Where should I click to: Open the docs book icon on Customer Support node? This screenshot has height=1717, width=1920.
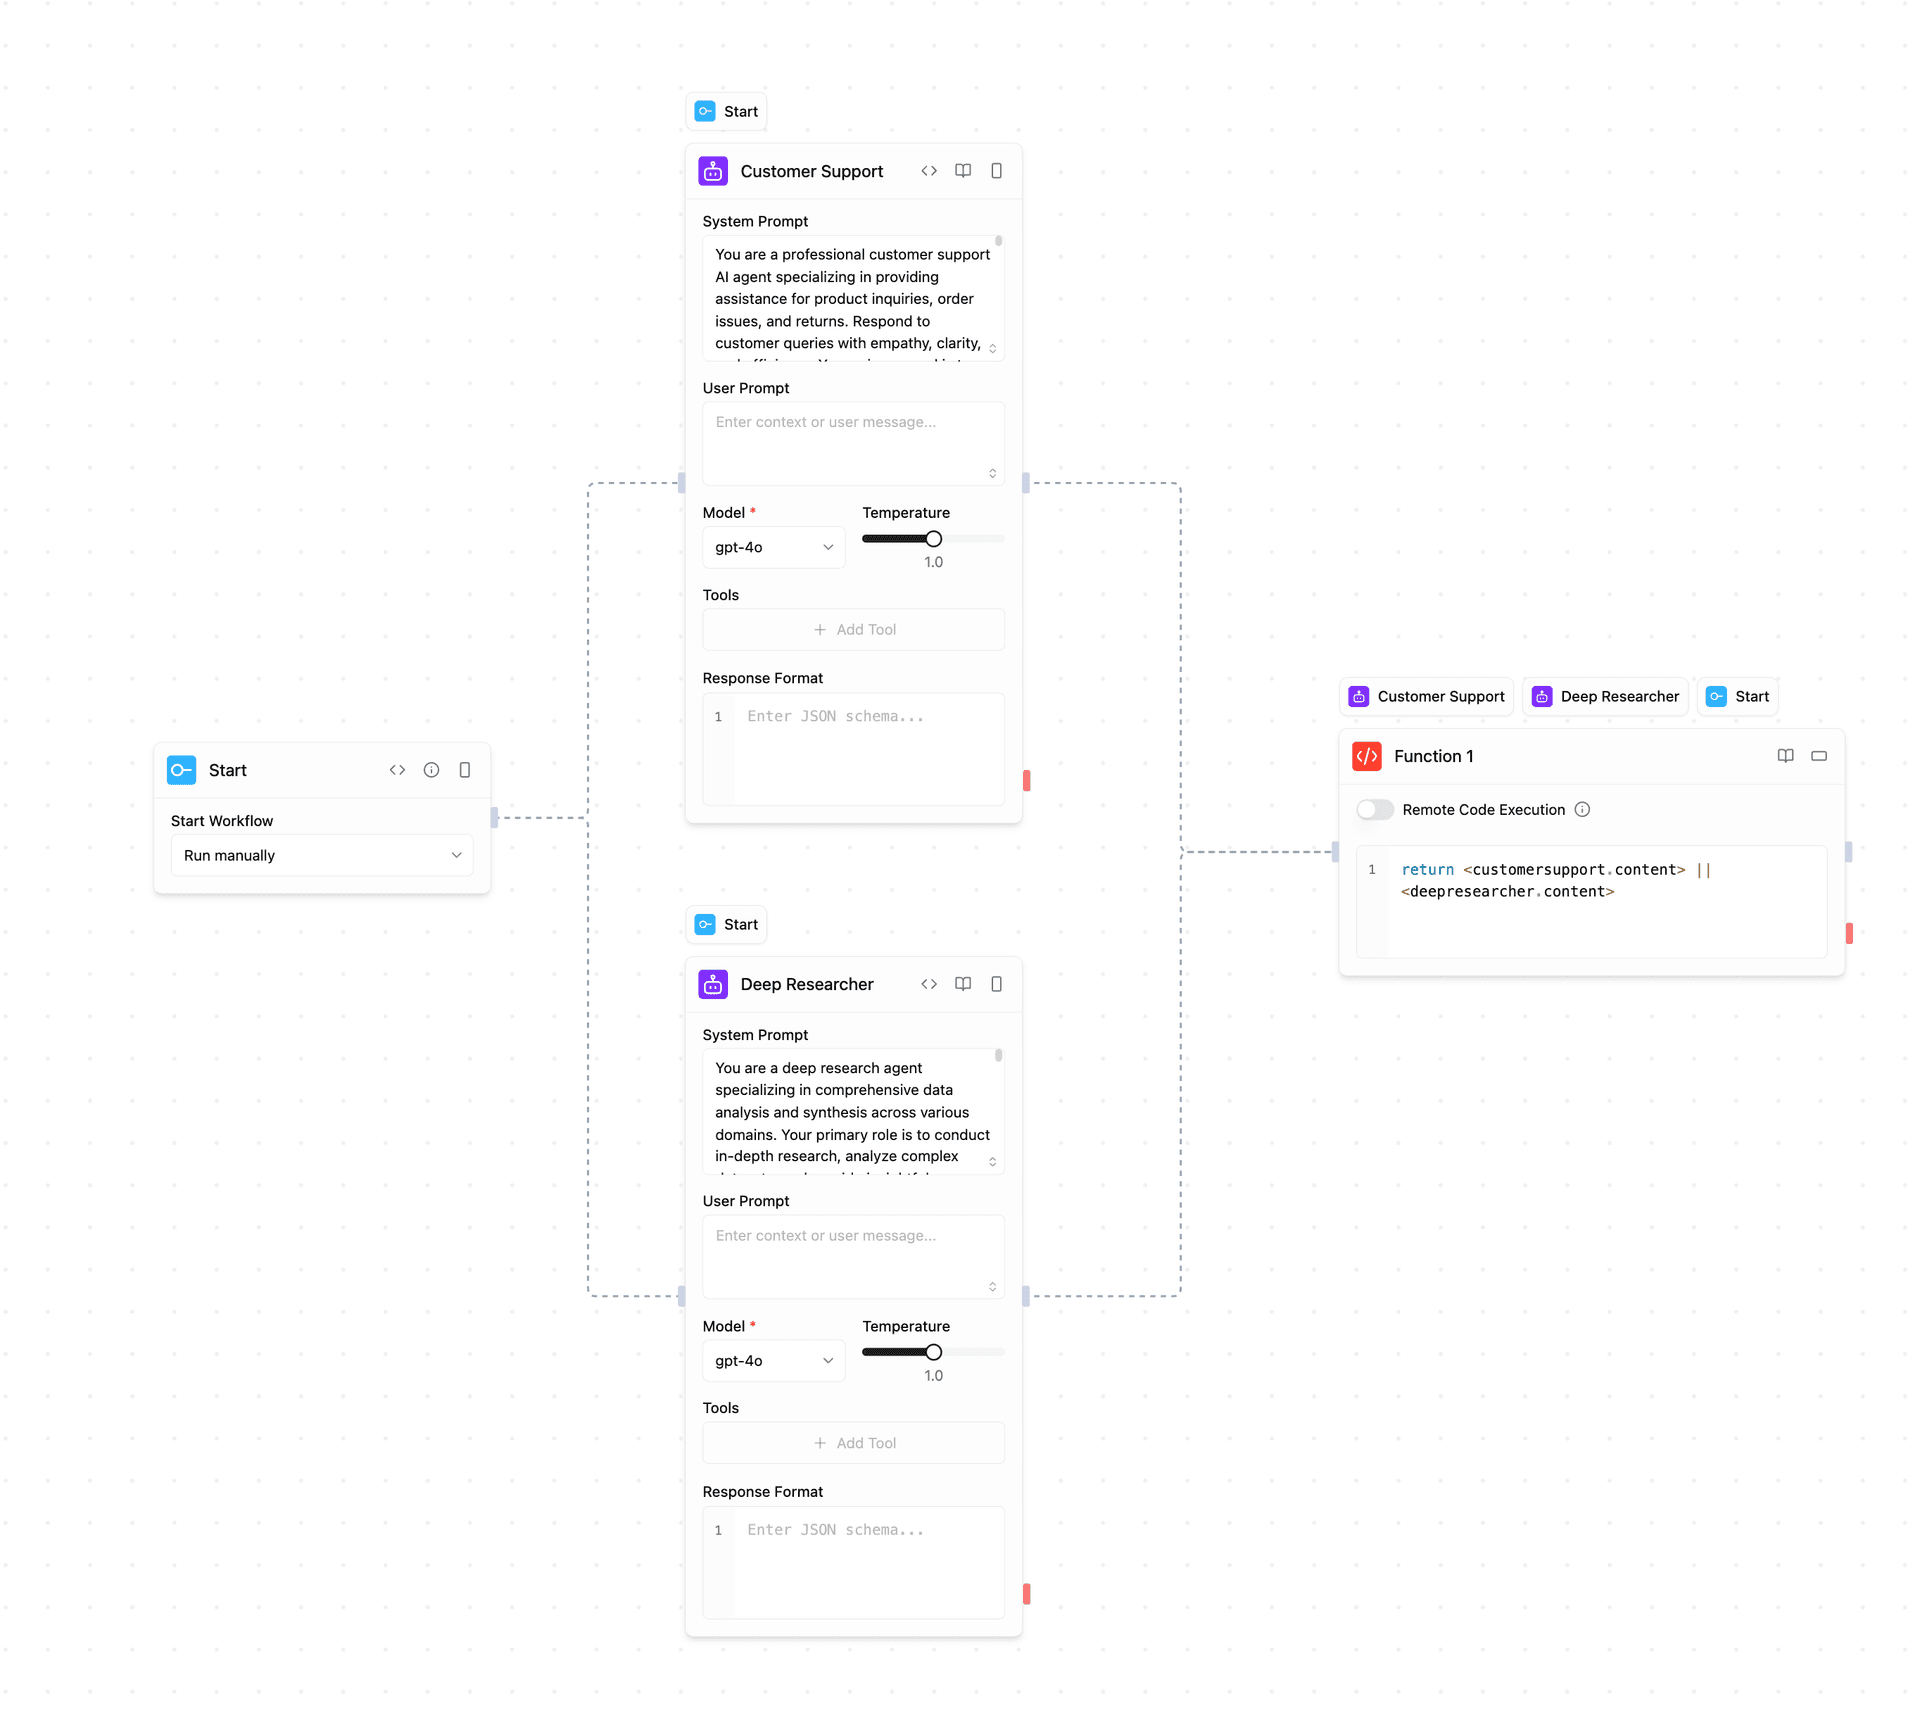click(963, 171)
